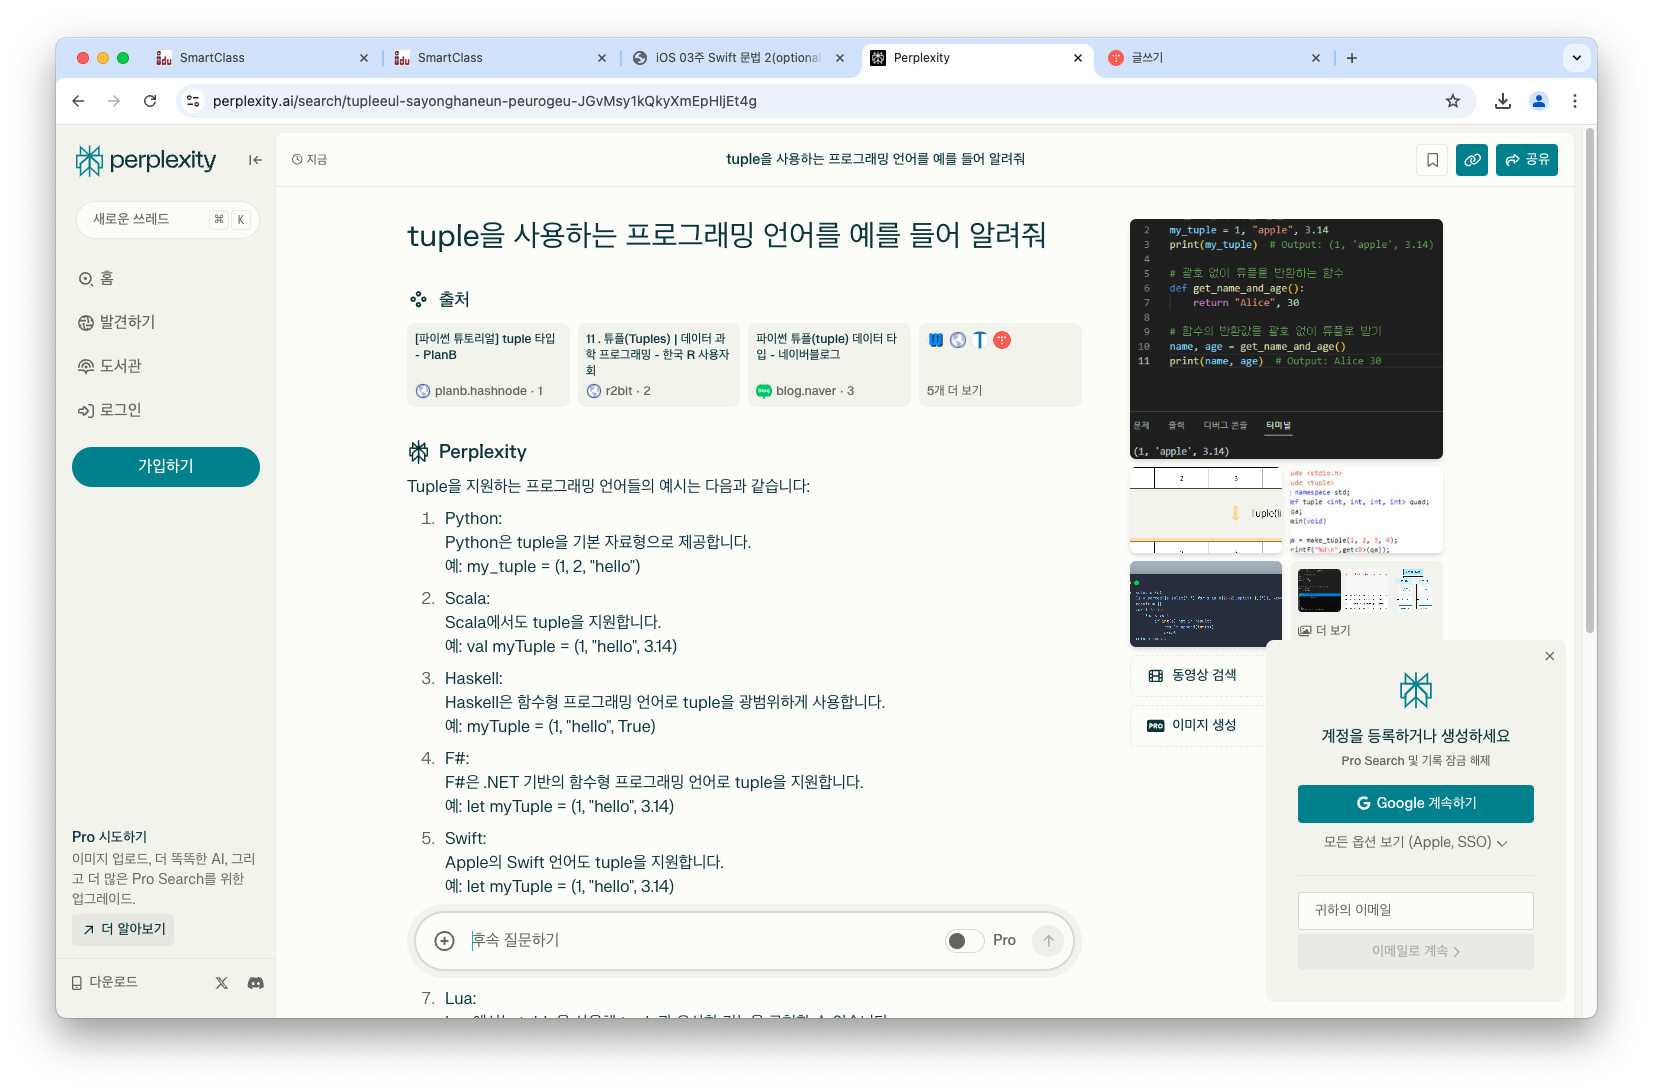Collapse the Perplexity sidebar
Viewport: 1653px width, 1092px height.
255,160
